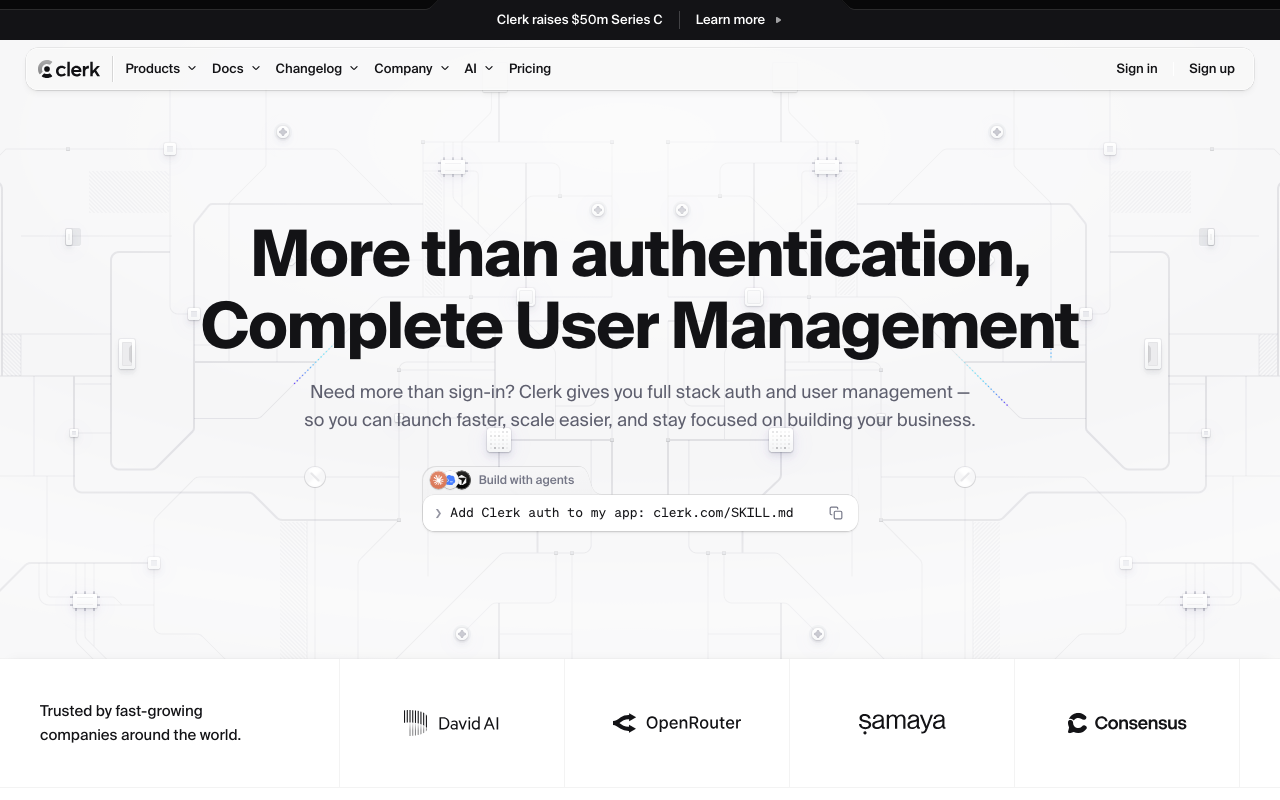Open the Changelog dropdown

pyautogui.click(x=317, y=69)
